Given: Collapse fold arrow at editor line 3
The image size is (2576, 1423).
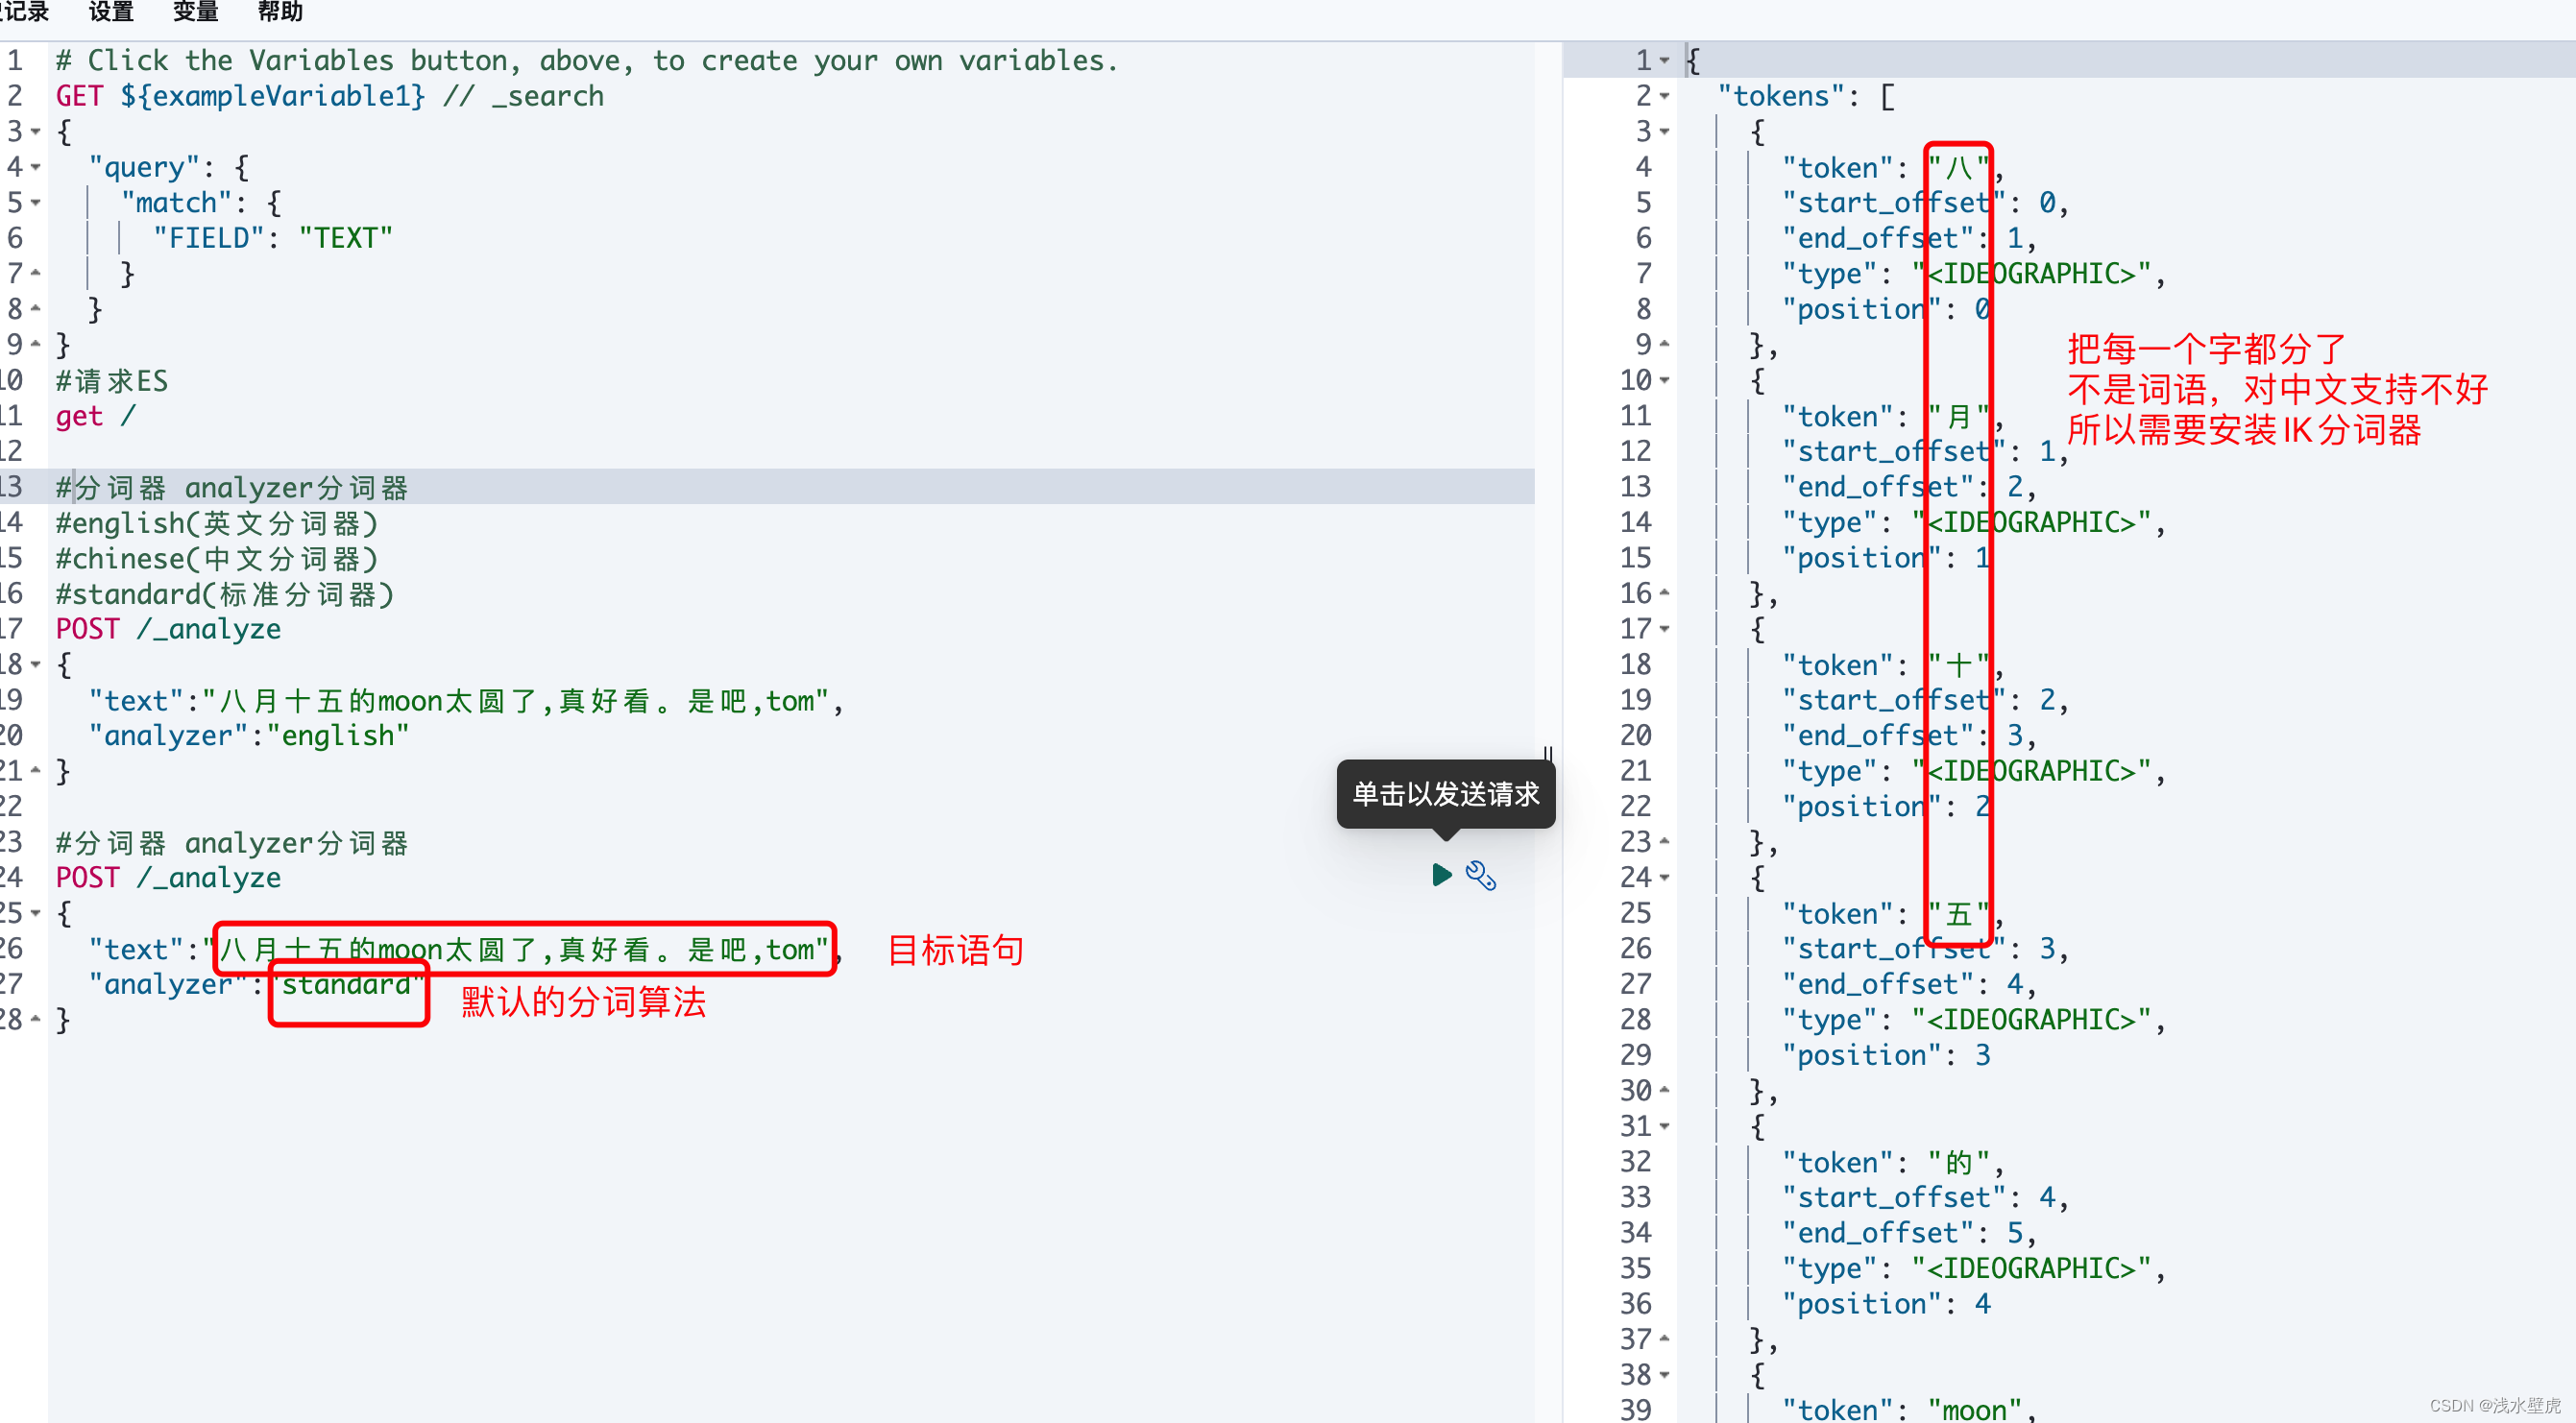Looking at the screenshot, I should pyautogui.click(x=36, y=132).
